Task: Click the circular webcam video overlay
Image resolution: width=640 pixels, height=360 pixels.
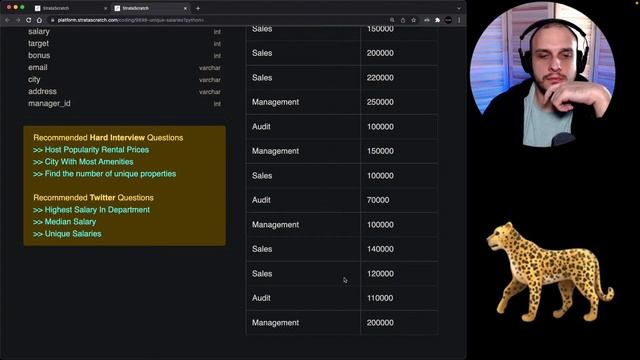Action: click(543, 74)
